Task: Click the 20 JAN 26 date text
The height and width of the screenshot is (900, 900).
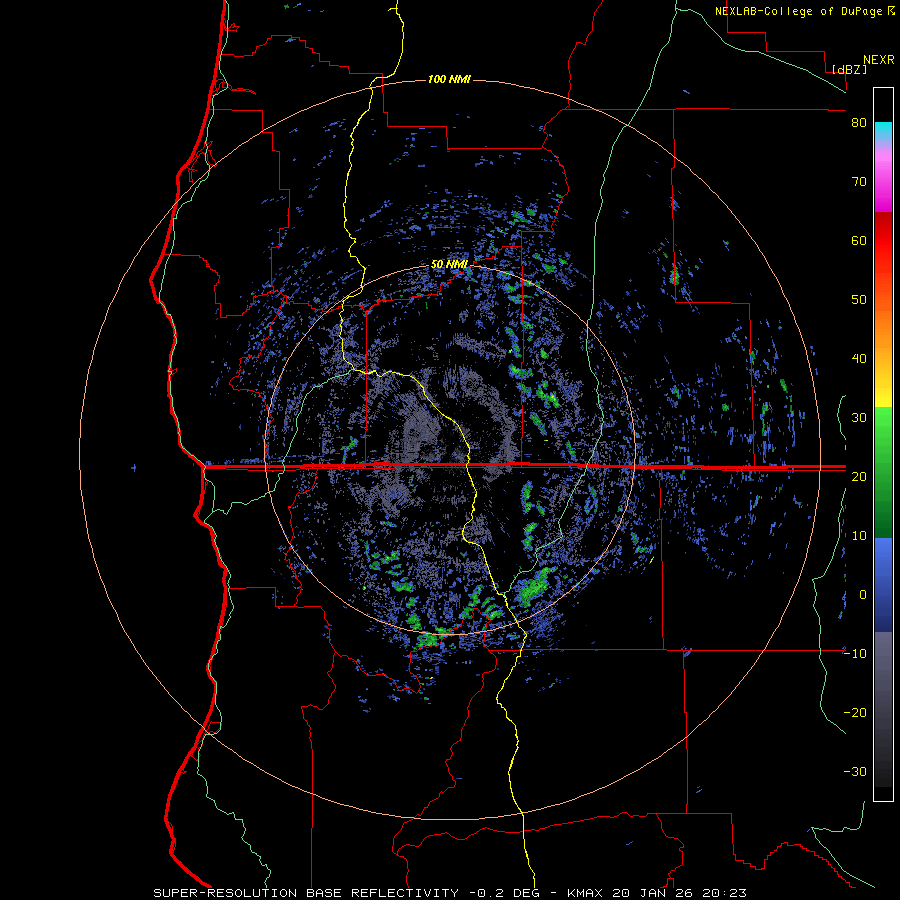Action: coord(655,893)
